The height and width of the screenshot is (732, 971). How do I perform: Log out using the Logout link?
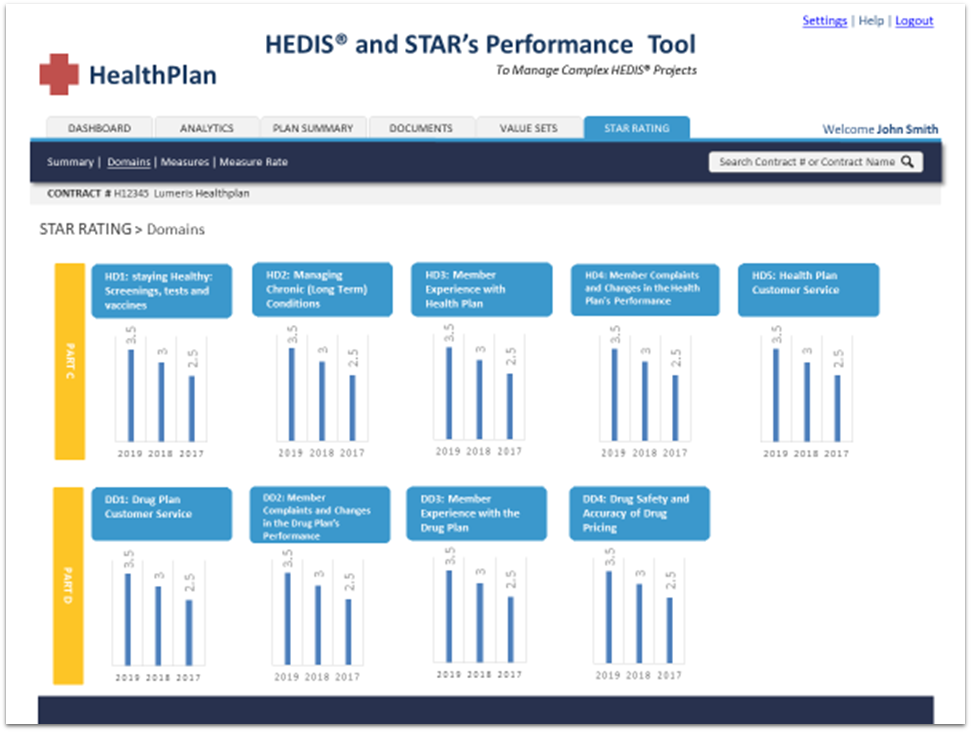(914, 21)
